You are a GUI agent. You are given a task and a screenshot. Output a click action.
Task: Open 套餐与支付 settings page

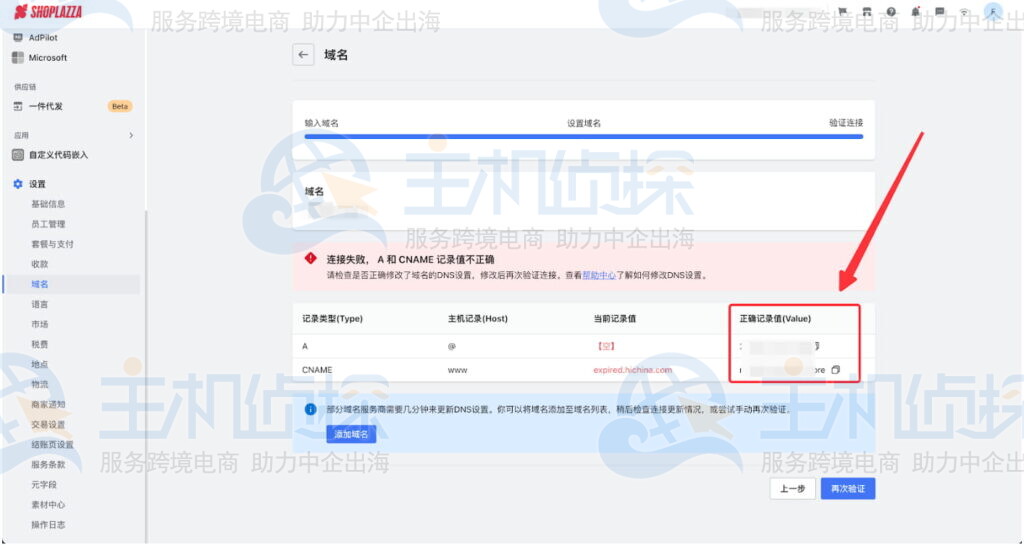pyautogui.click(x=52, y=244)
